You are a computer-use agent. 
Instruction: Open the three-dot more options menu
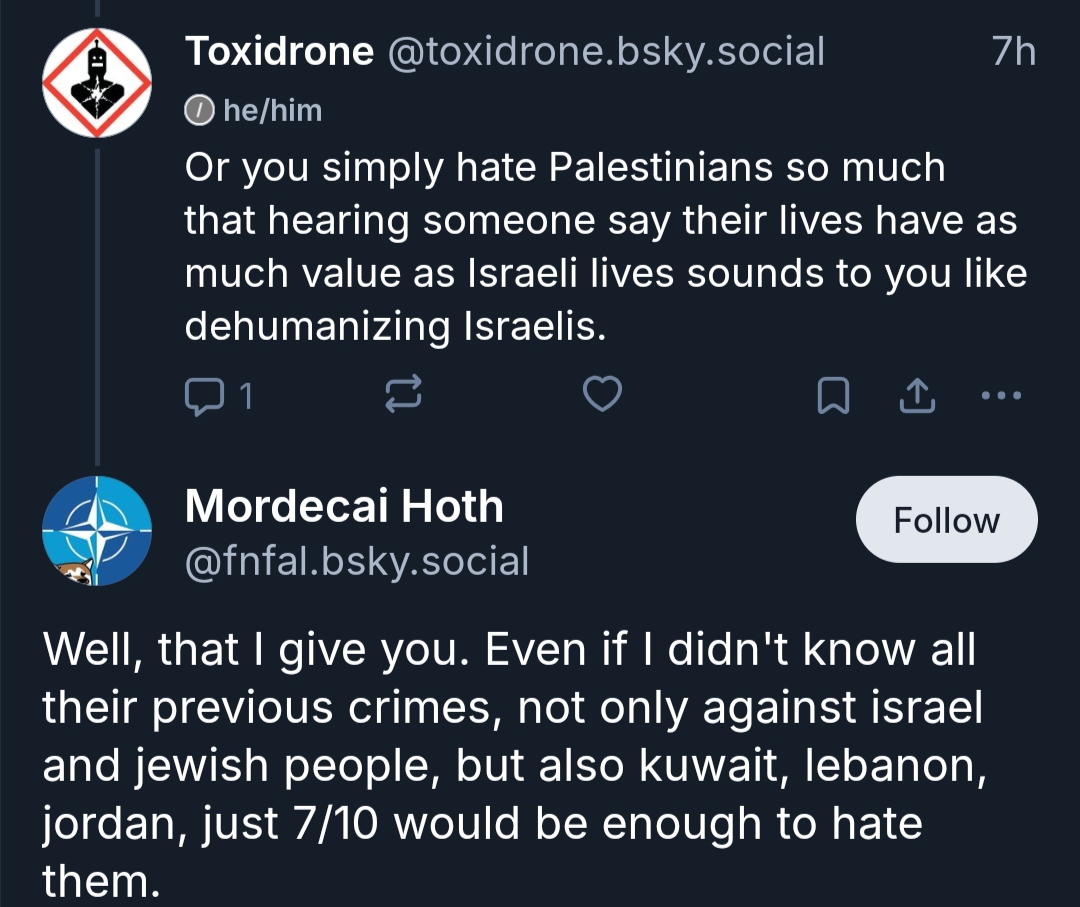pos(1001,397)
